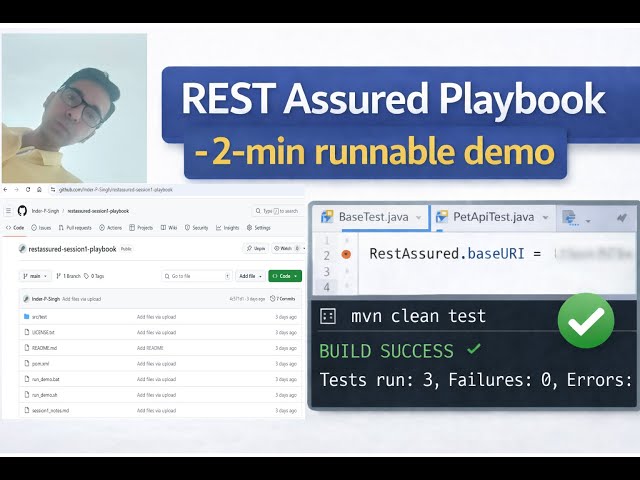
Task: Open the main branch selector dropdown
Action: [35, 276]
